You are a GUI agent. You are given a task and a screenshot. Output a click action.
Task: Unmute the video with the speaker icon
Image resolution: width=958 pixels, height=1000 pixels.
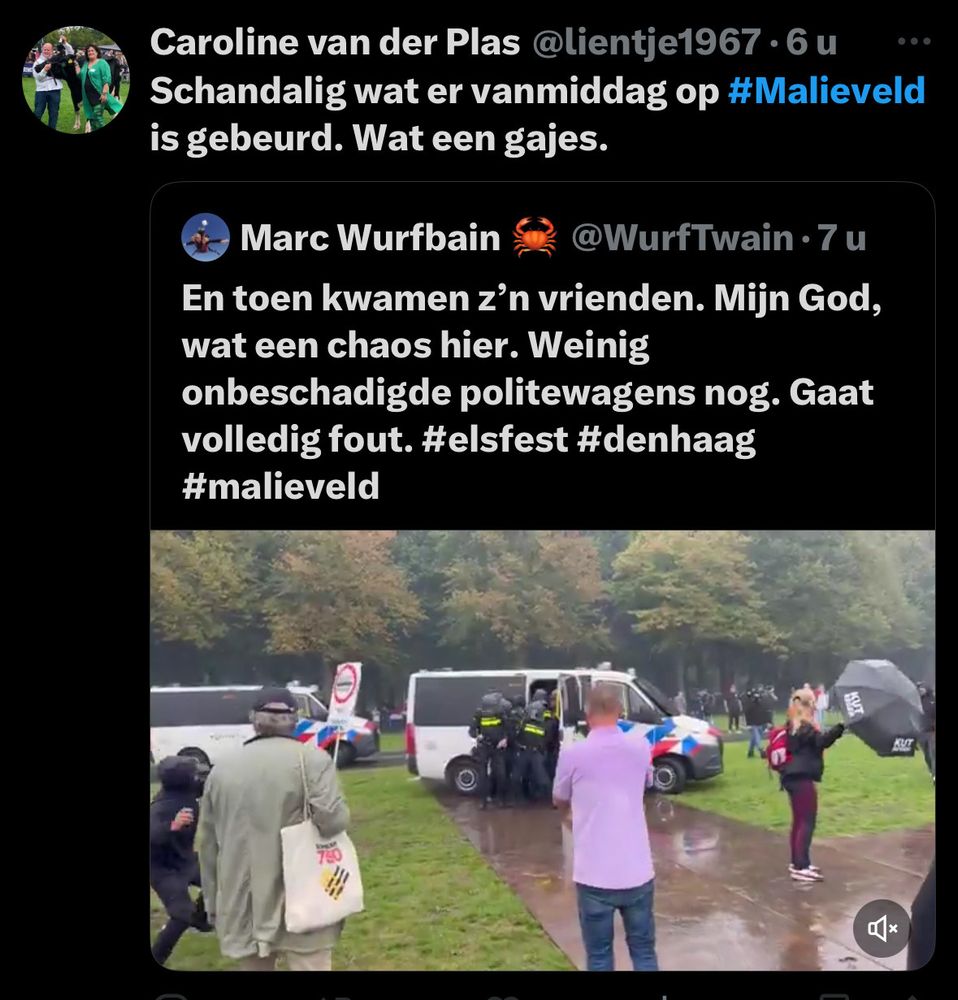tap(881, 928)
